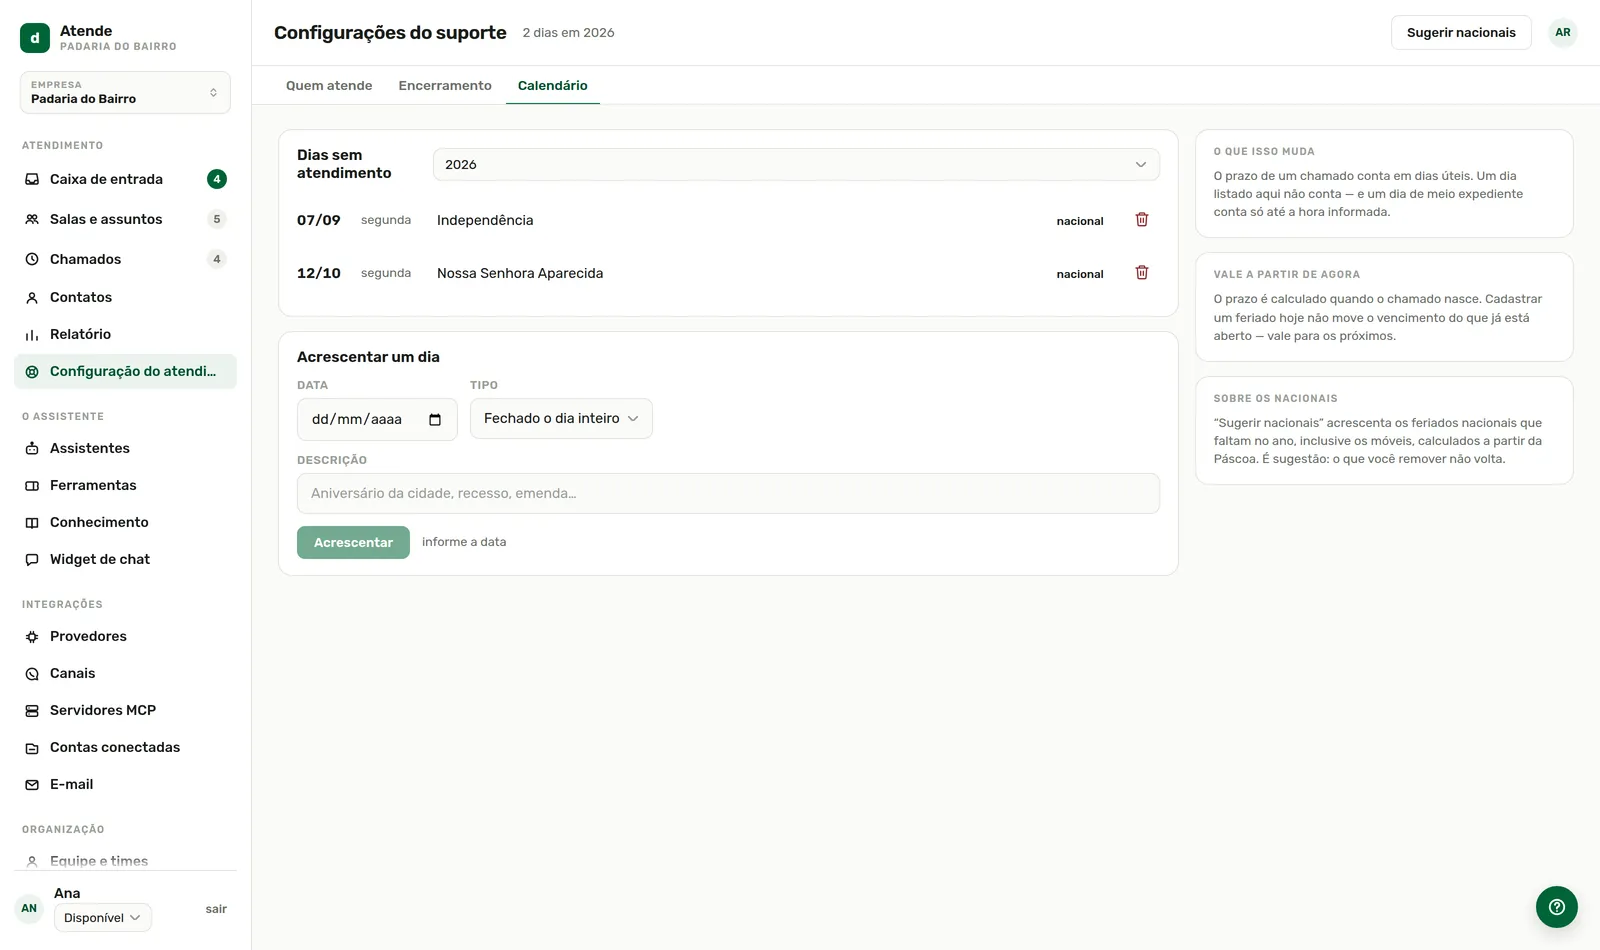
Task: Click the Sugerir nacionais button
Action: (x=1461, y=32)
